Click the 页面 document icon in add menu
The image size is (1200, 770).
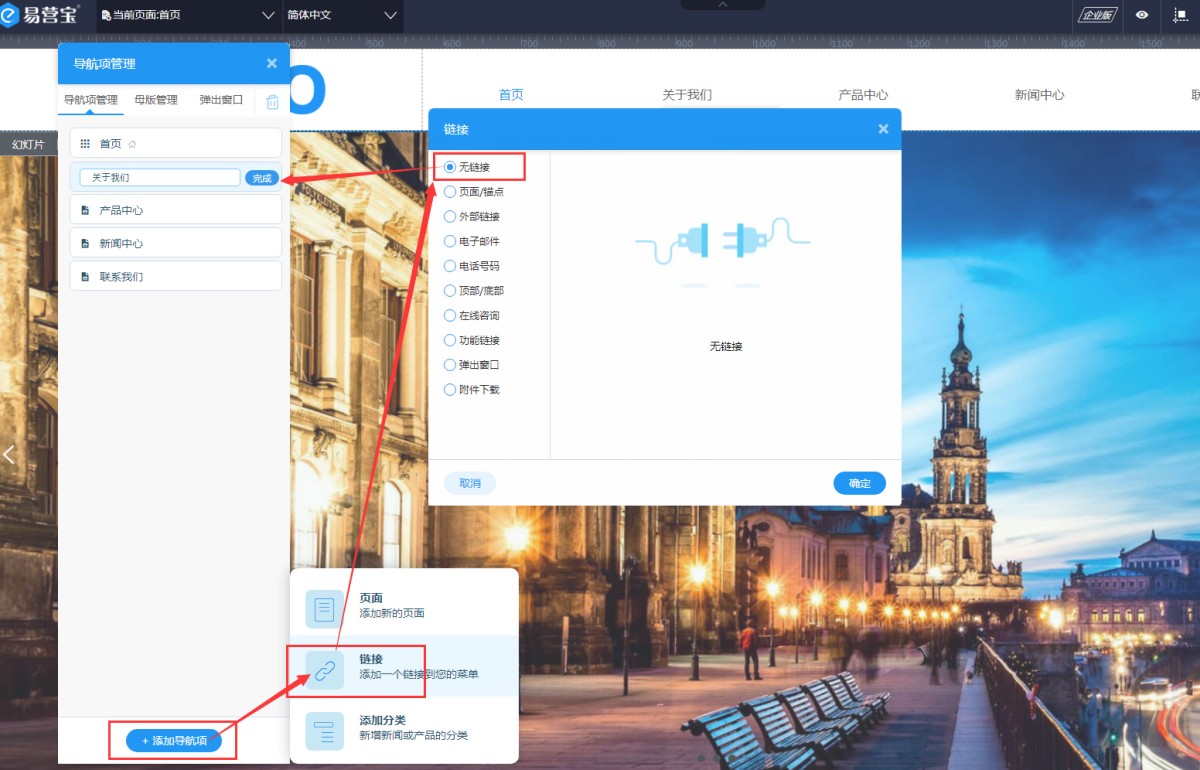(x=324, y=608)
